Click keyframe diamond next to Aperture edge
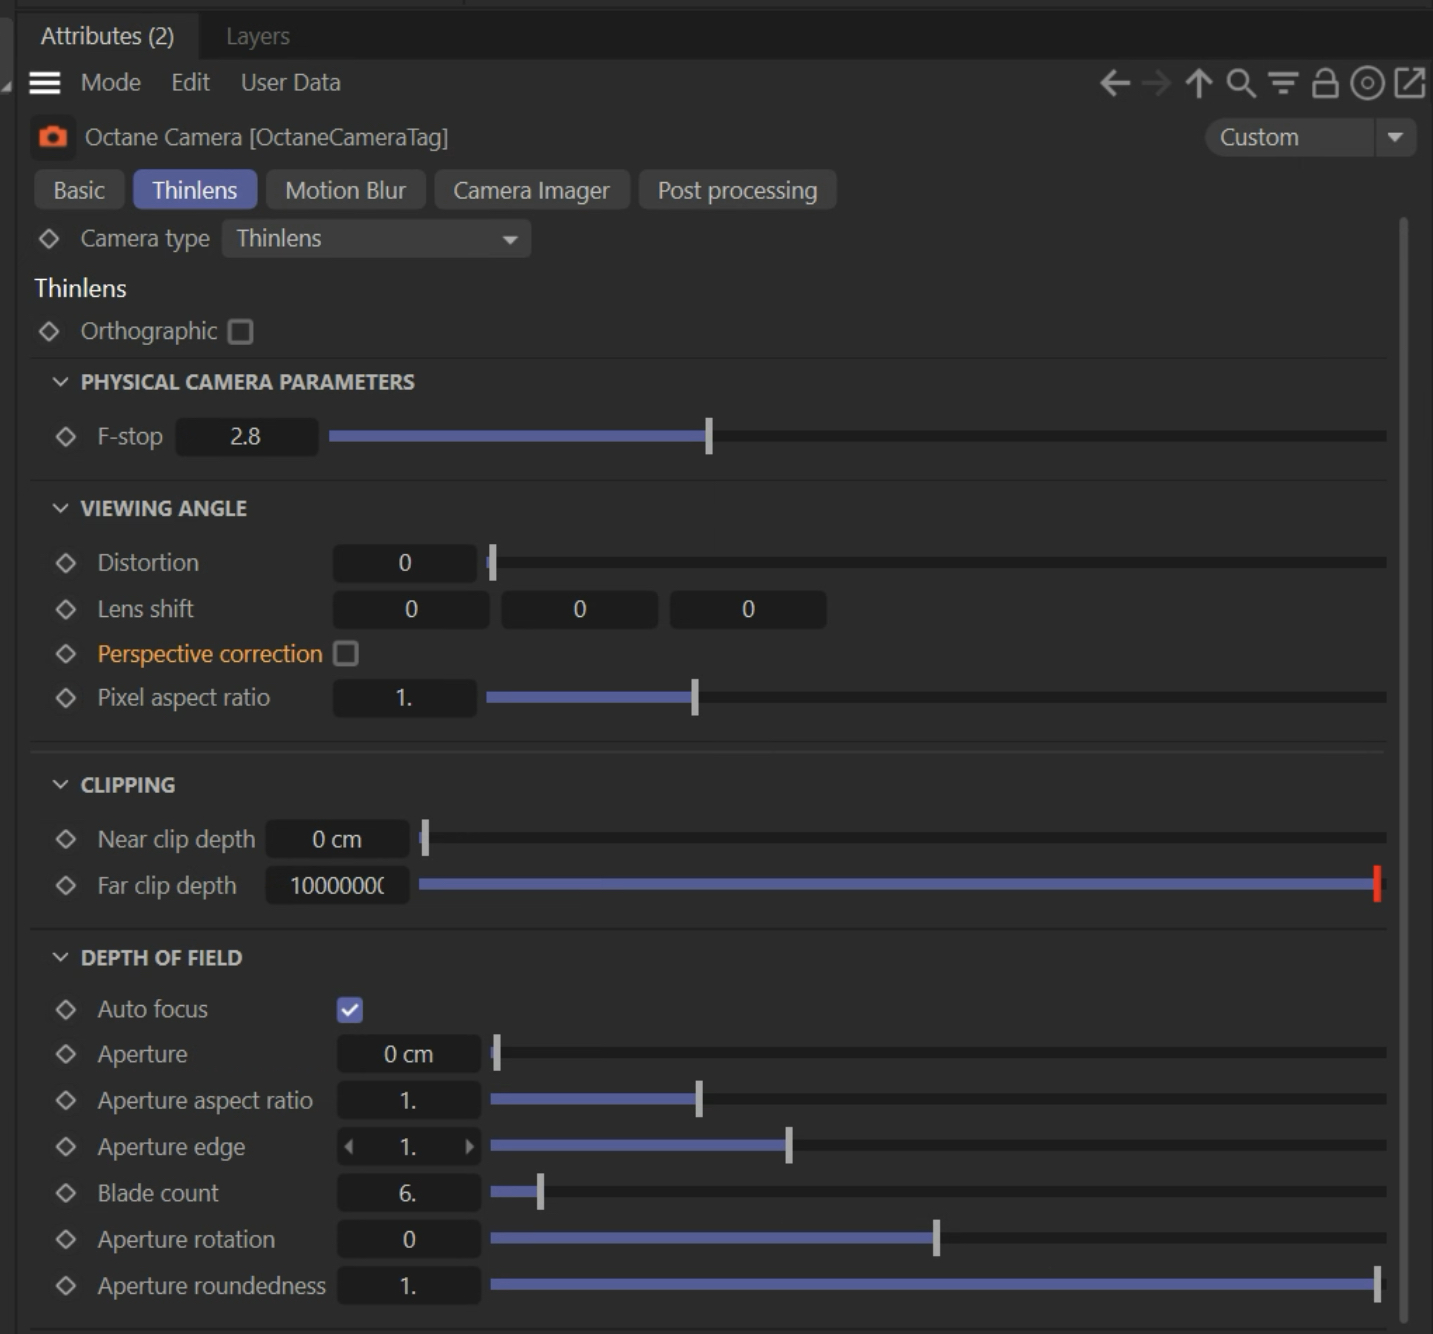Image resolution: width=1433 pixels, height=1334 pixels. [66, 1147]
